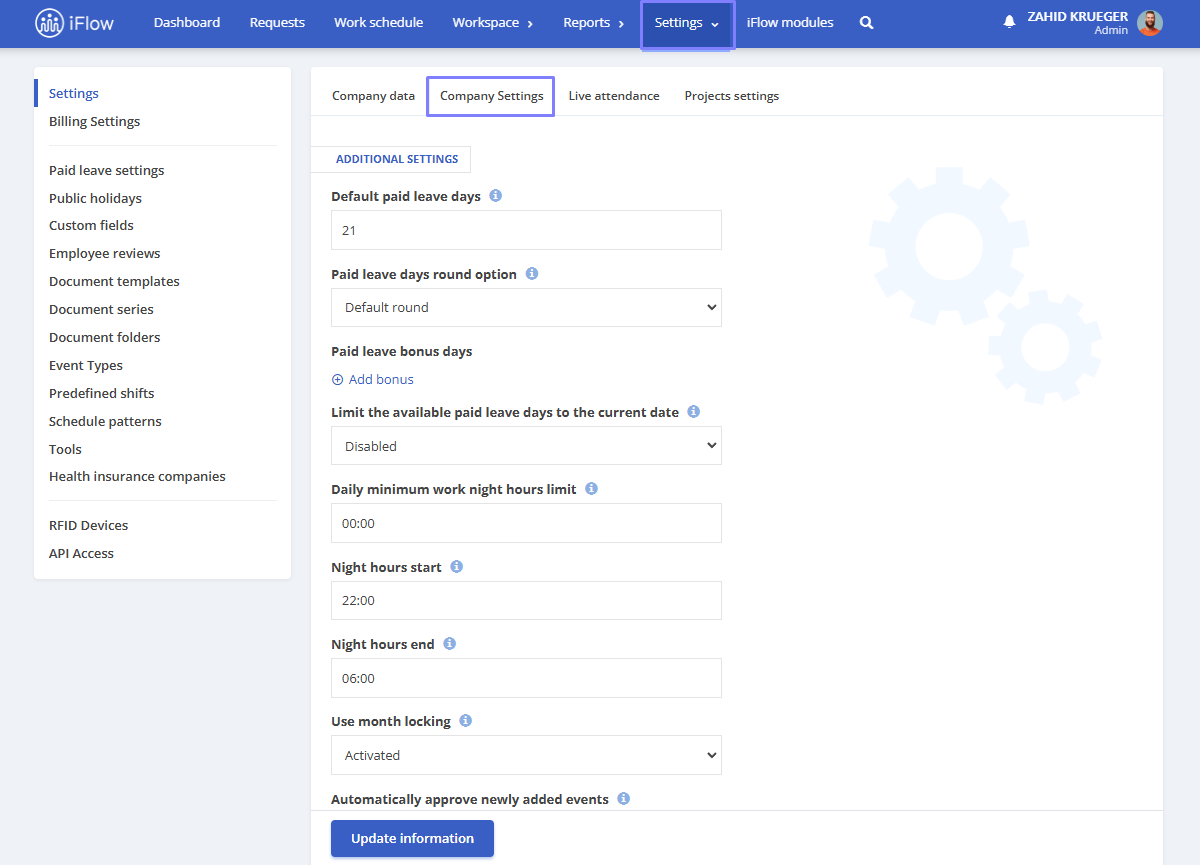
Task: Click info icon next to Default paid leave days
Action: pyautogui.click(x=496, y=196)
